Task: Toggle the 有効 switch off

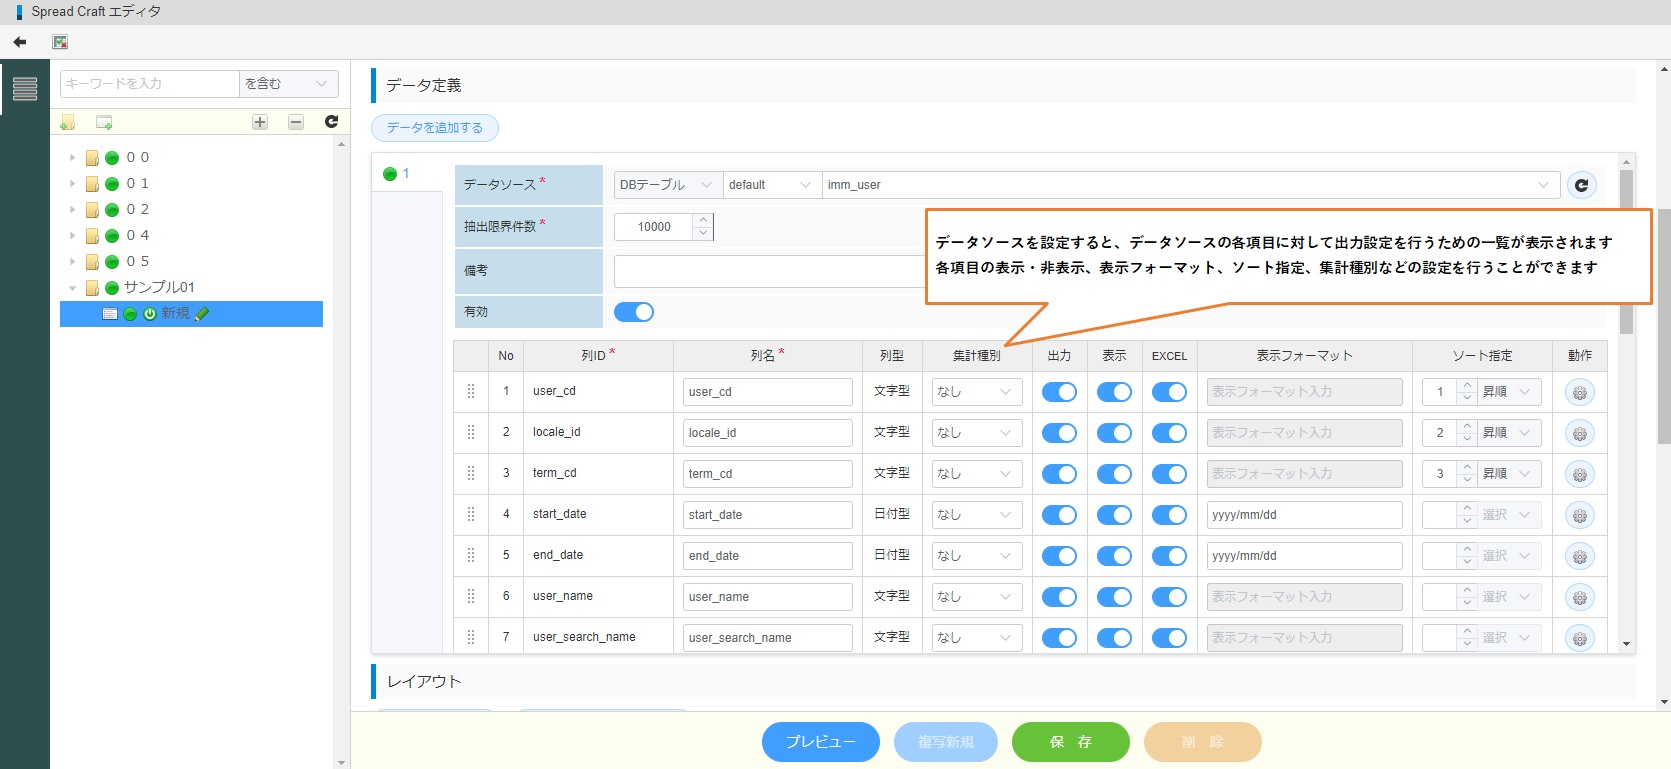Action: pyautogui.click(x=634, y=312)
